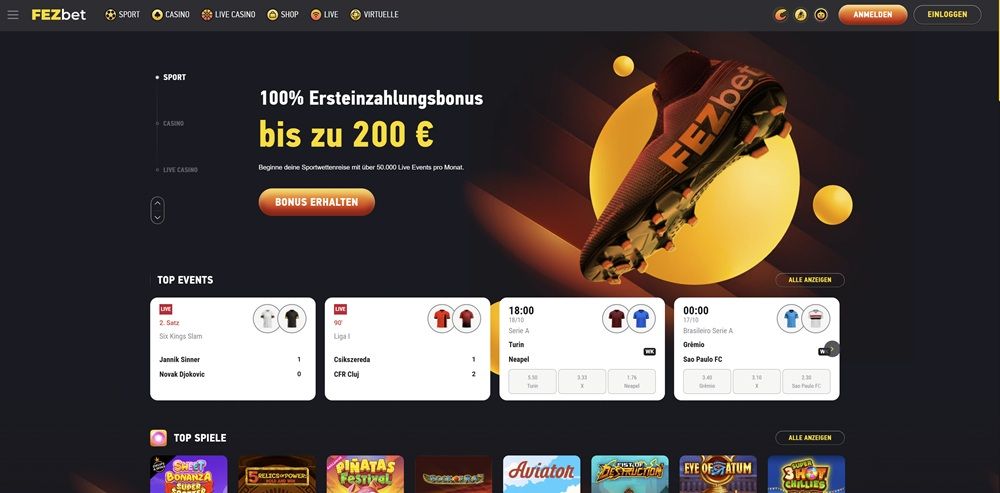Click the Bonus Erhalten button
This screenshot has height=493, width=1000.
coord(316,202)
